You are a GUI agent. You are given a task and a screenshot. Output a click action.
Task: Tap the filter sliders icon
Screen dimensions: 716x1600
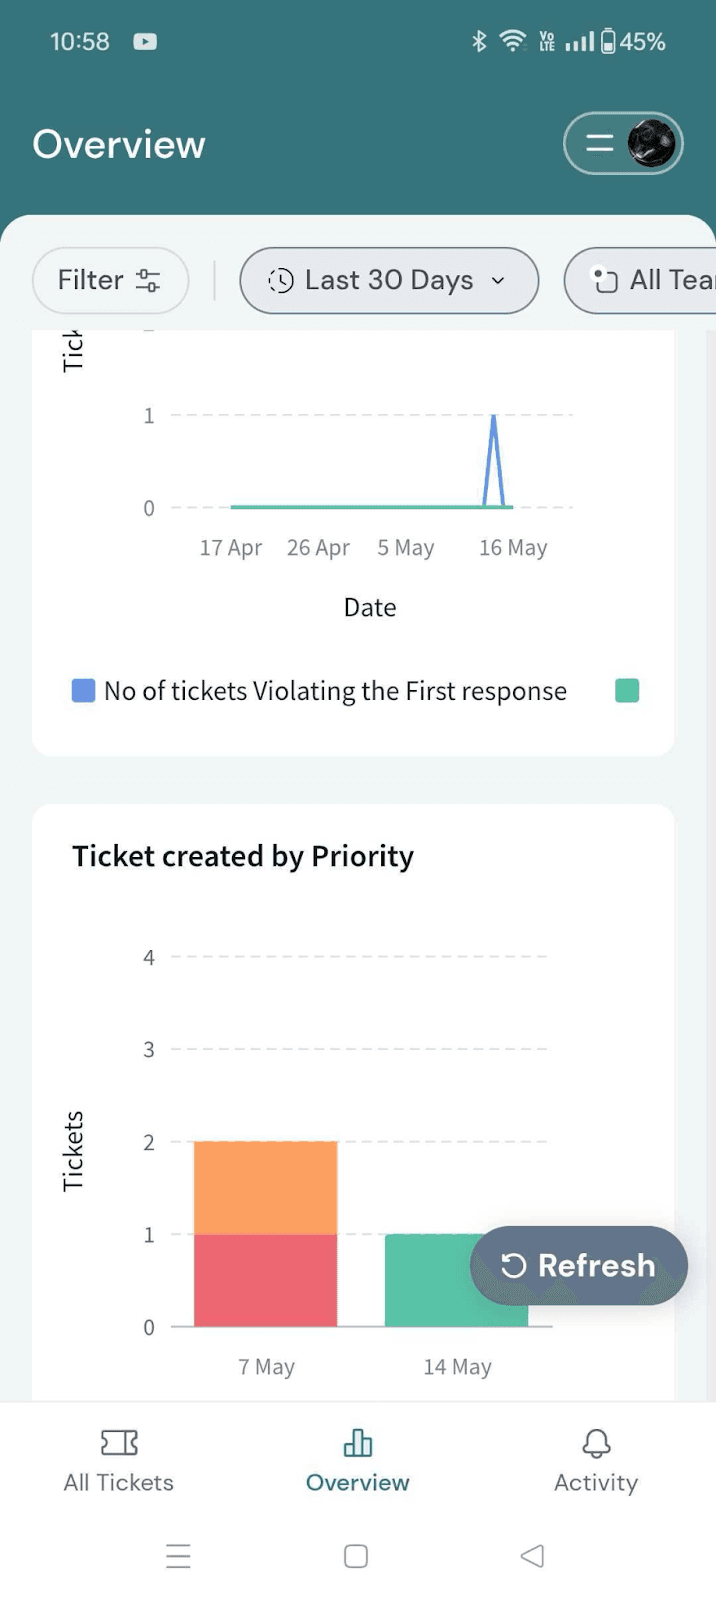tap(148, 281)
